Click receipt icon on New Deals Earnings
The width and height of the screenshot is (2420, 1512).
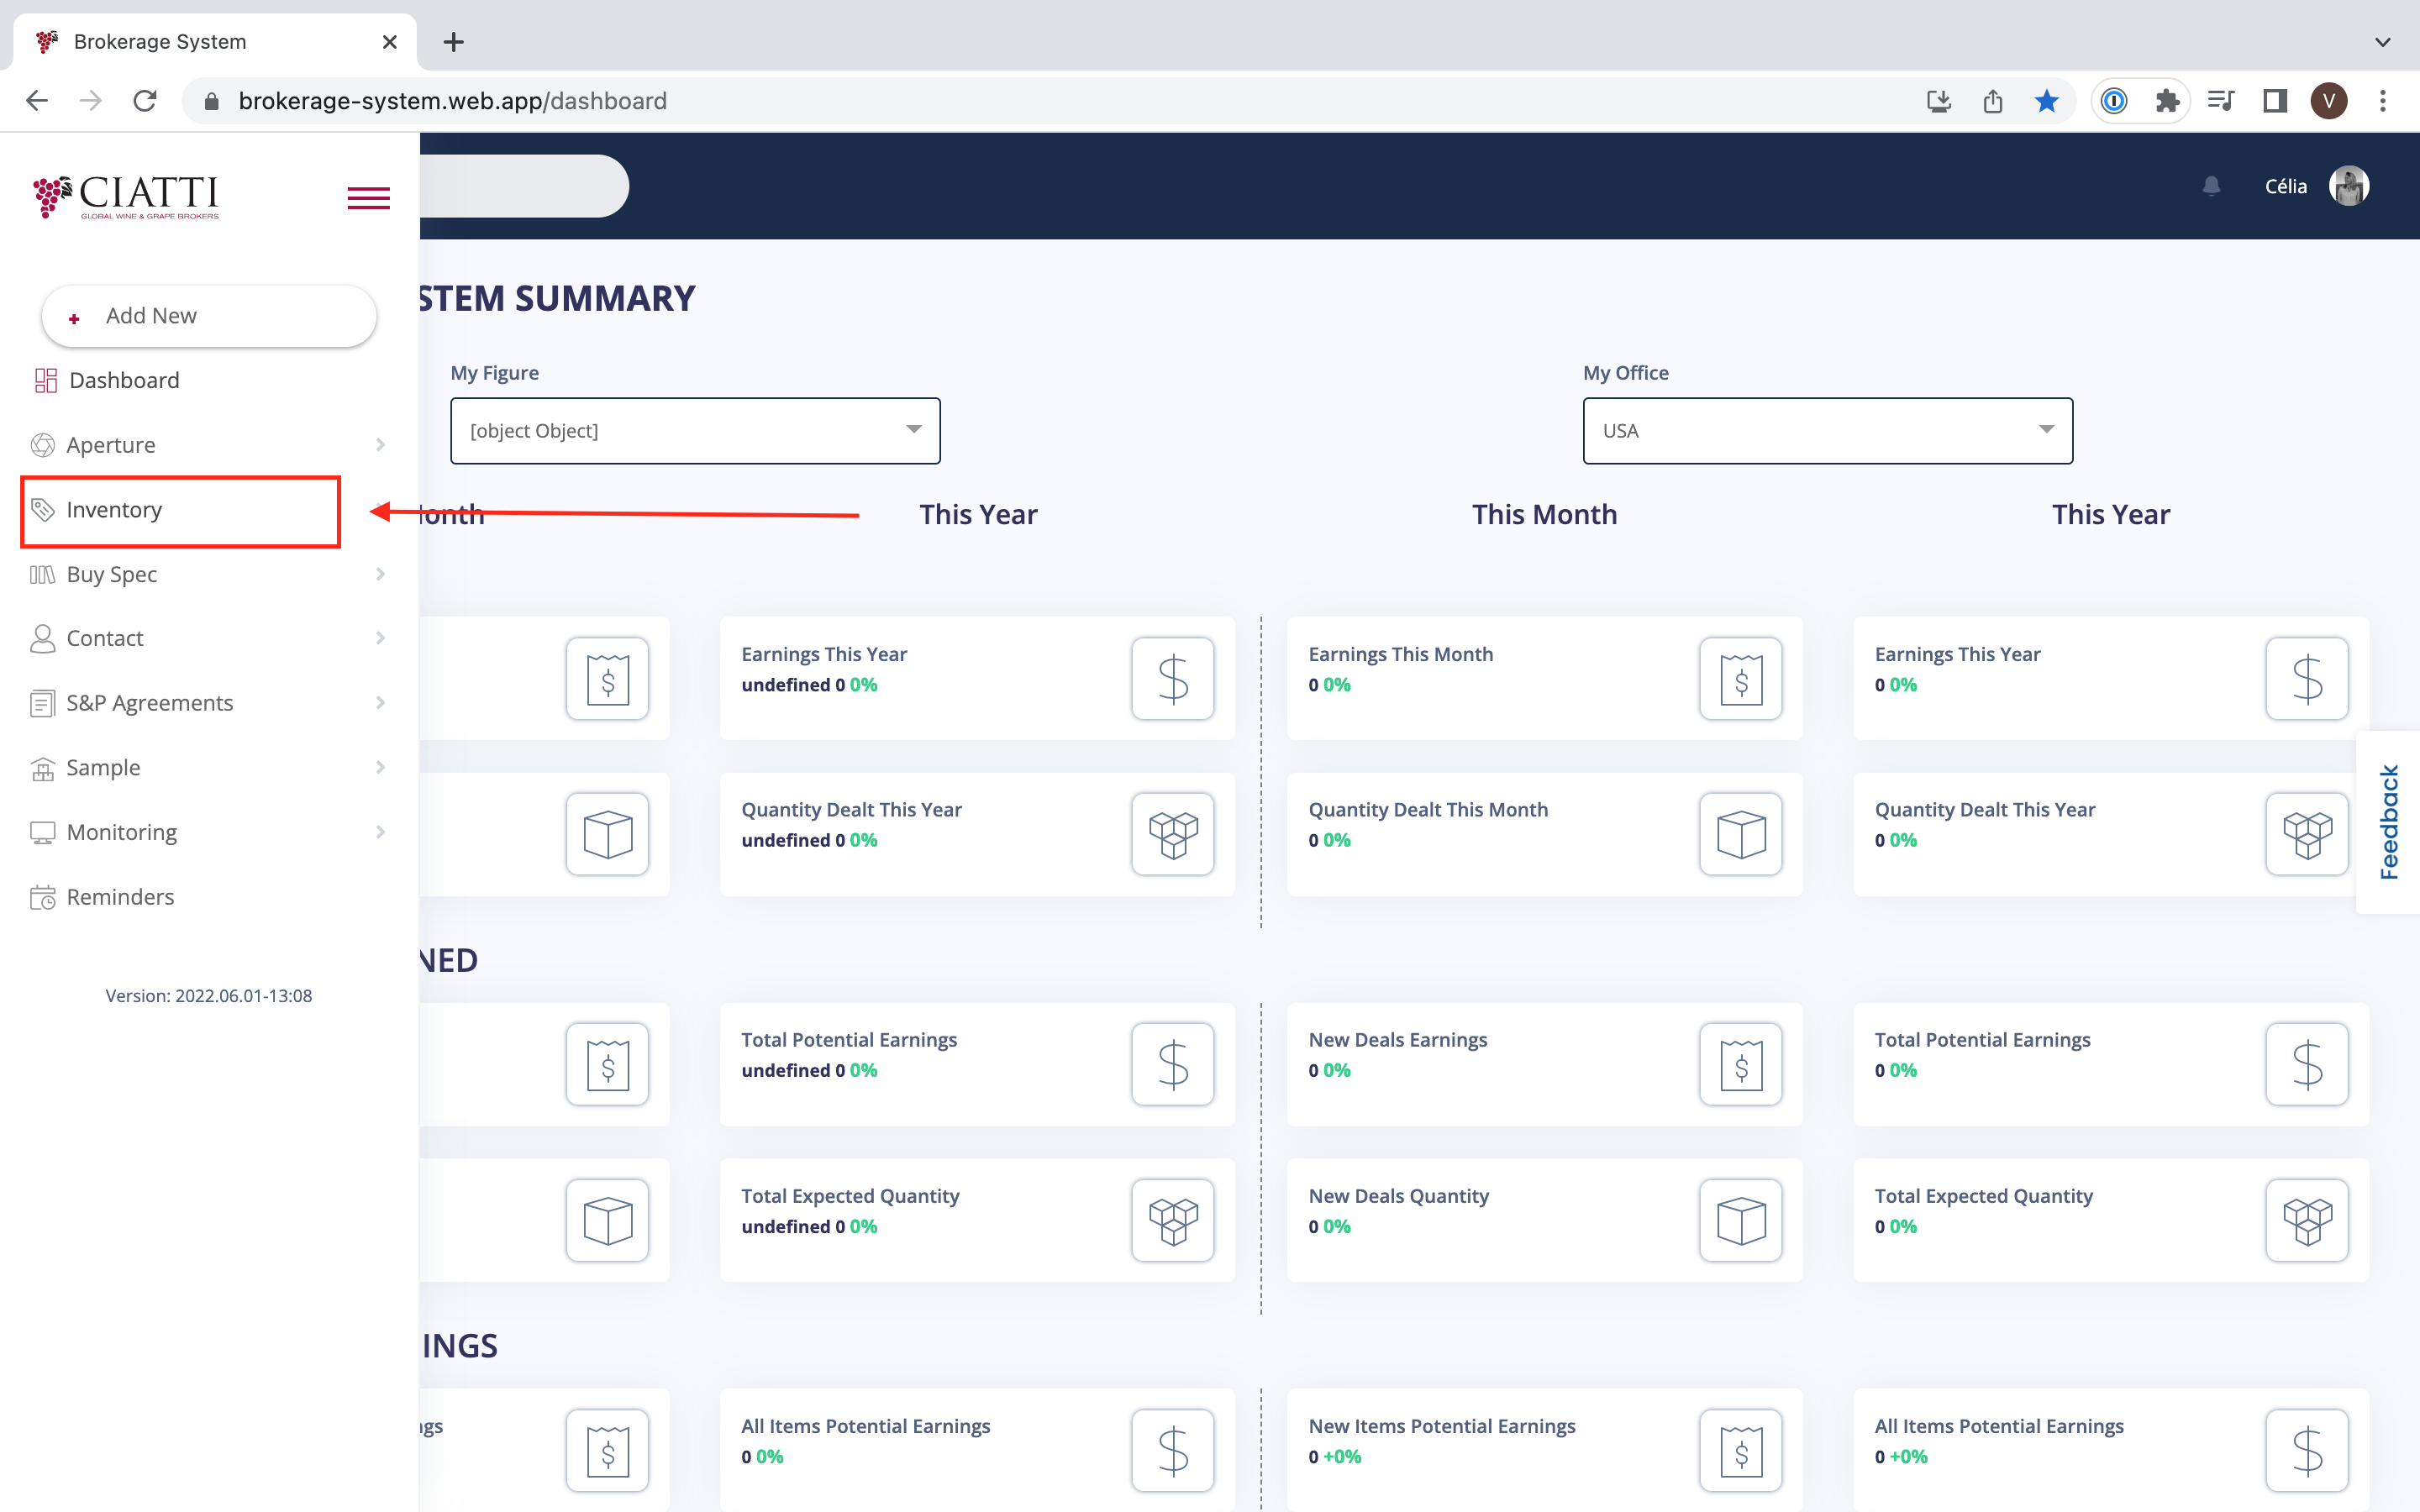[1740, 1064]
